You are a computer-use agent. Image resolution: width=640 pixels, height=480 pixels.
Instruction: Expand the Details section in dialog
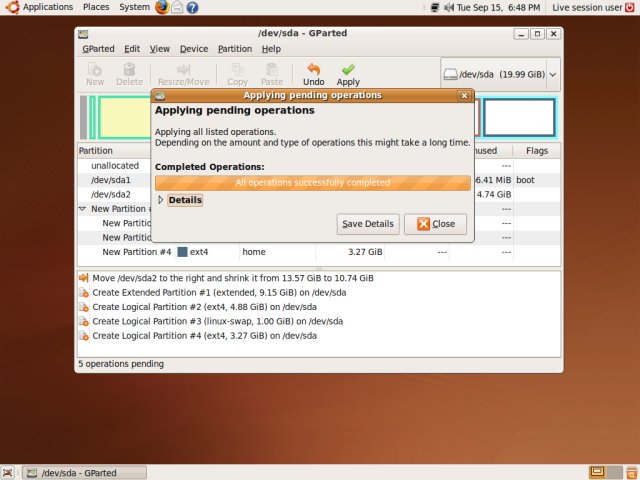tap(160, 200)
